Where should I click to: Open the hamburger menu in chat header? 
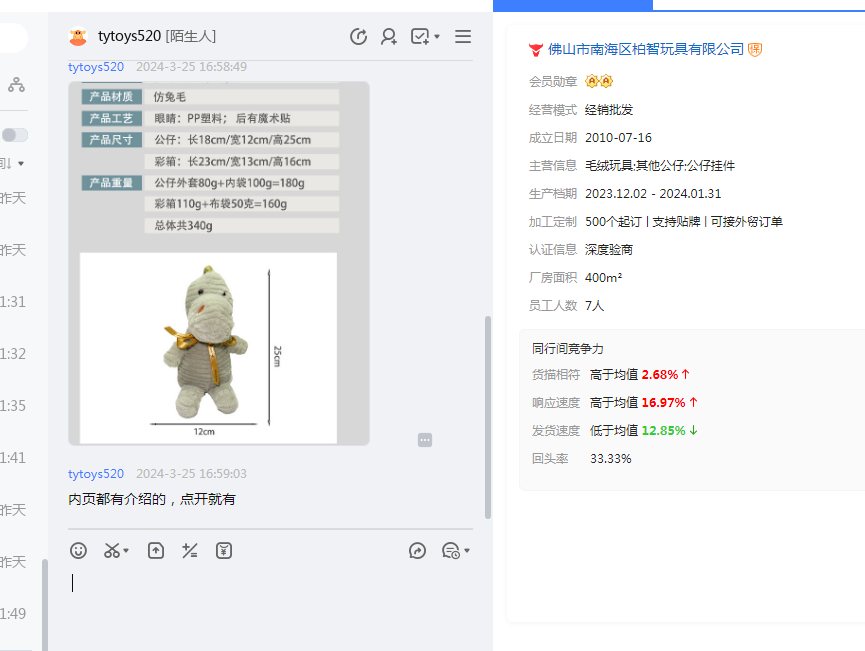coord(463,37)
